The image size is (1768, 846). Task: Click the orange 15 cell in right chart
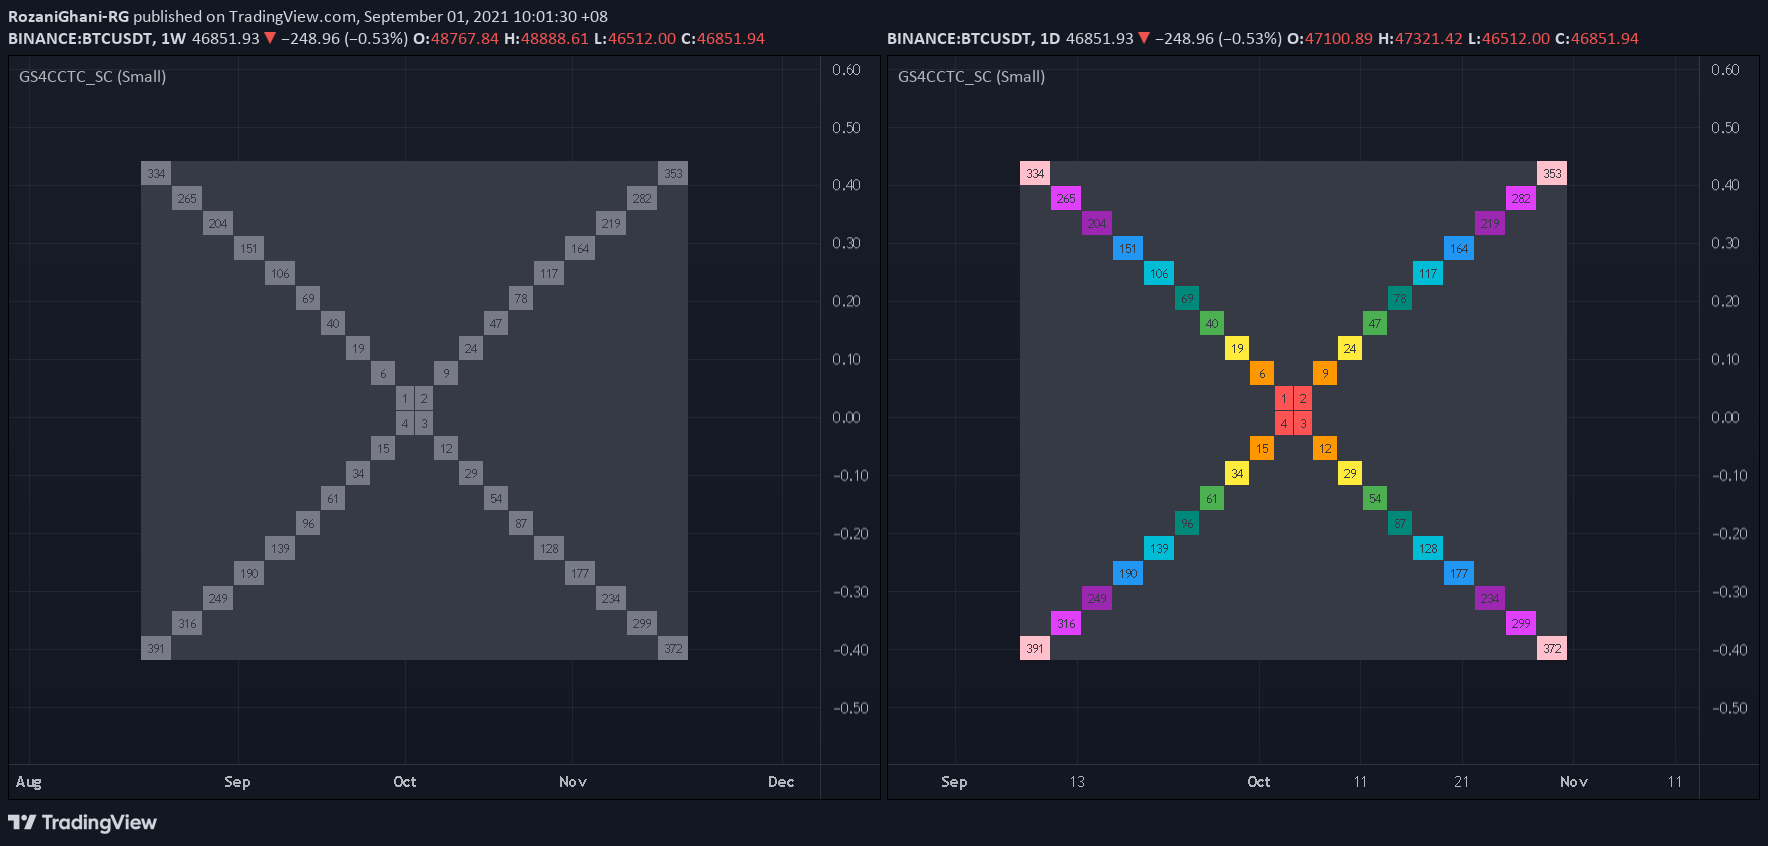[x=1262, y=448]
